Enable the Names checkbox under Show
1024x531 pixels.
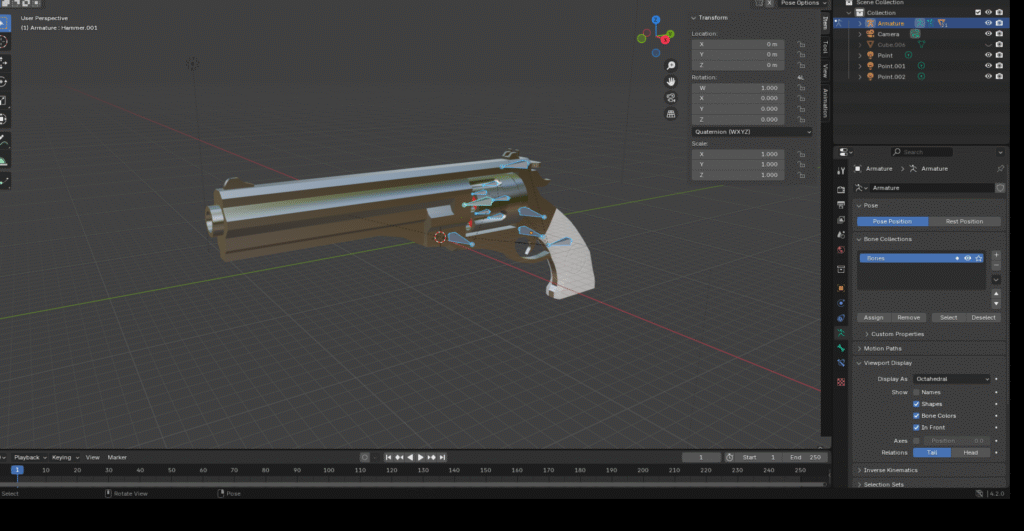(x=916, y=392)
